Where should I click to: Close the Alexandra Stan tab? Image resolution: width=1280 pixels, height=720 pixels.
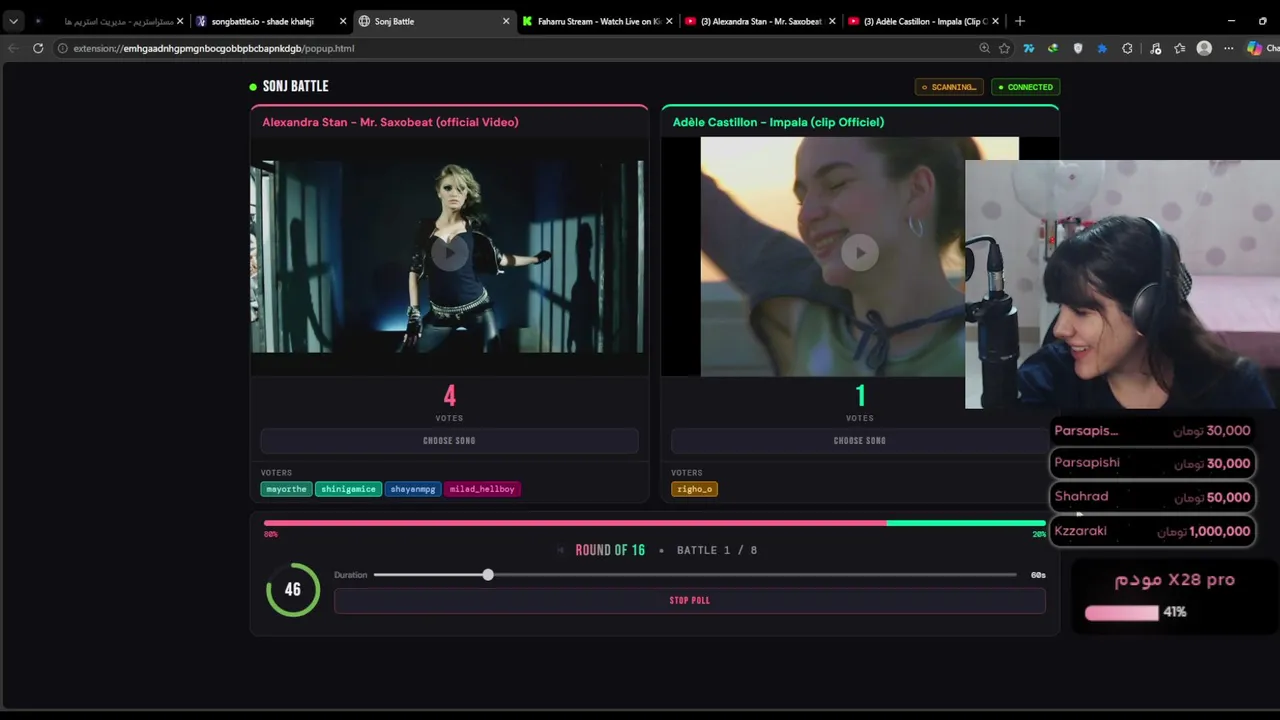tap(832, 21)
